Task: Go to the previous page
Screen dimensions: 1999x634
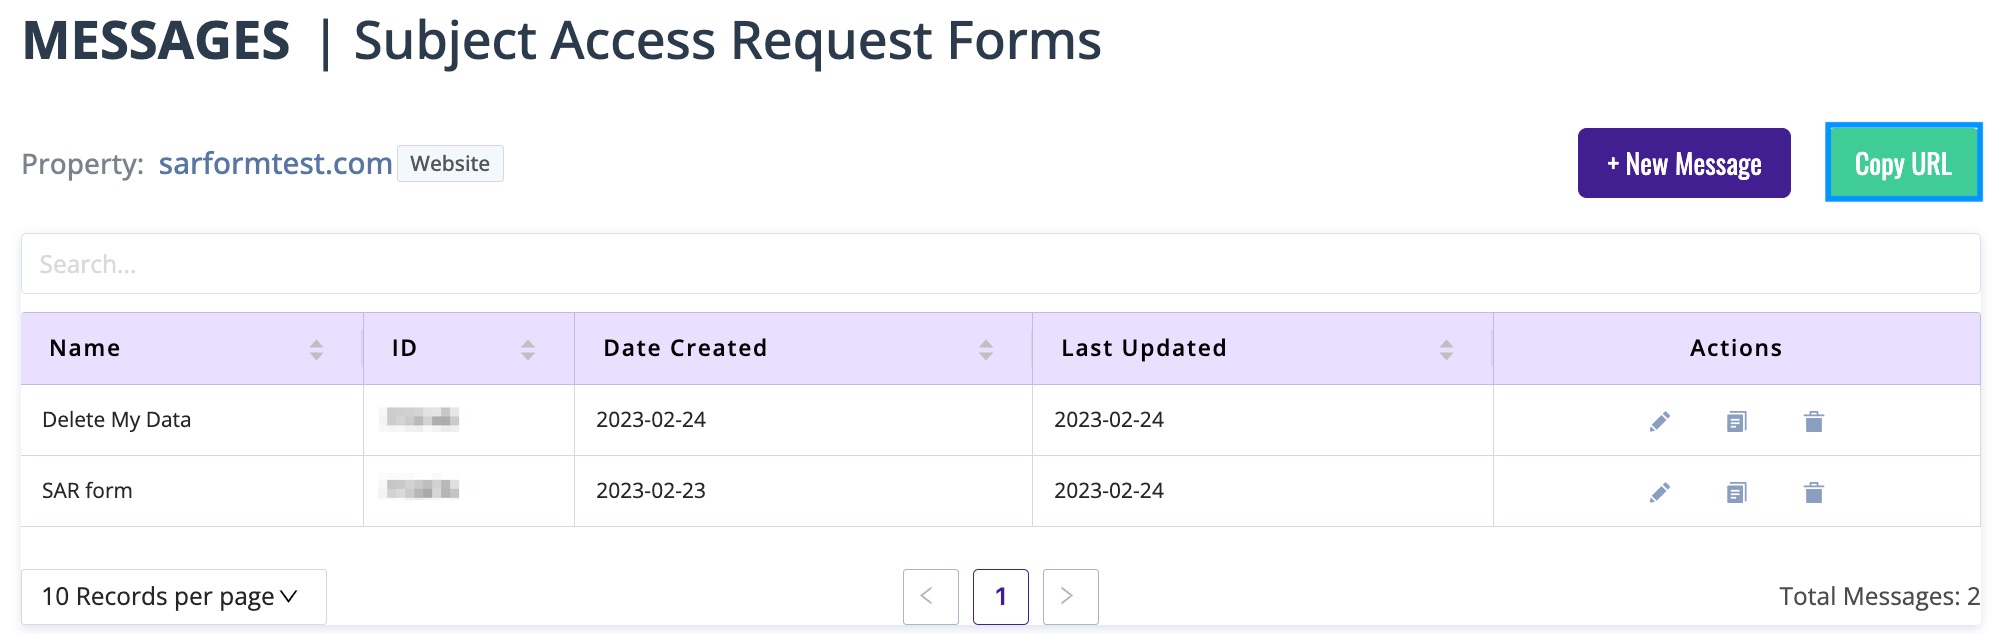Action: [930, 597]
